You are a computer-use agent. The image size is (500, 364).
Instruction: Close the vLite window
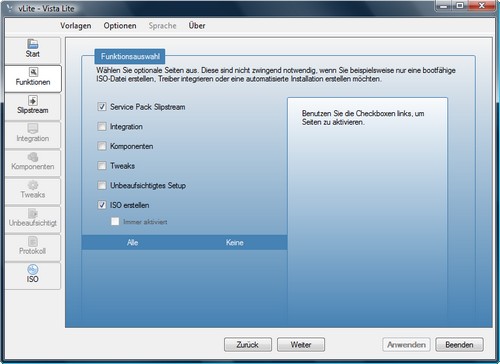(x=482, y=6)
